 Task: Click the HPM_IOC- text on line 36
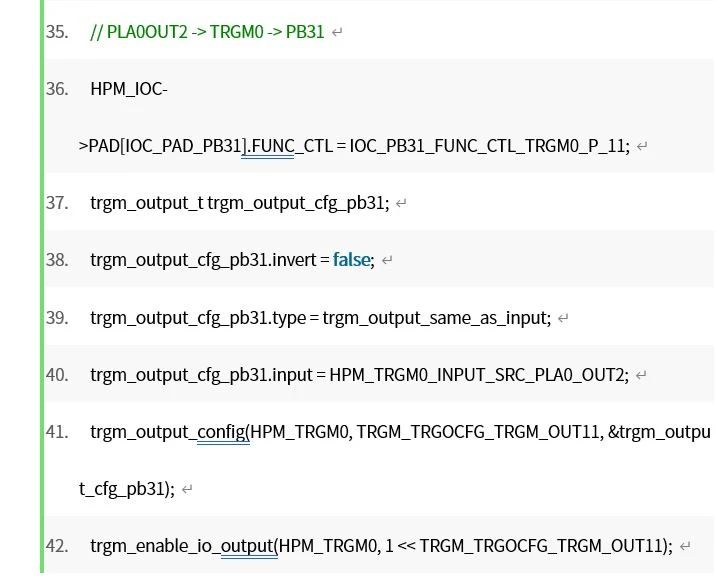[x=129, y=89]
